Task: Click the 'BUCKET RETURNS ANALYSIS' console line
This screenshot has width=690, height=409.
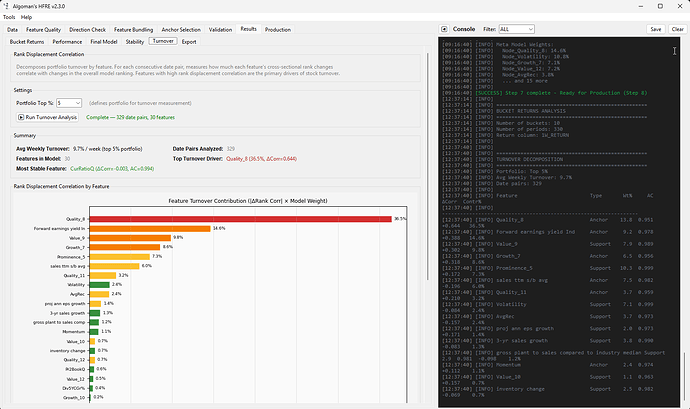Action: pyautogui.click(x=504, y=111)
